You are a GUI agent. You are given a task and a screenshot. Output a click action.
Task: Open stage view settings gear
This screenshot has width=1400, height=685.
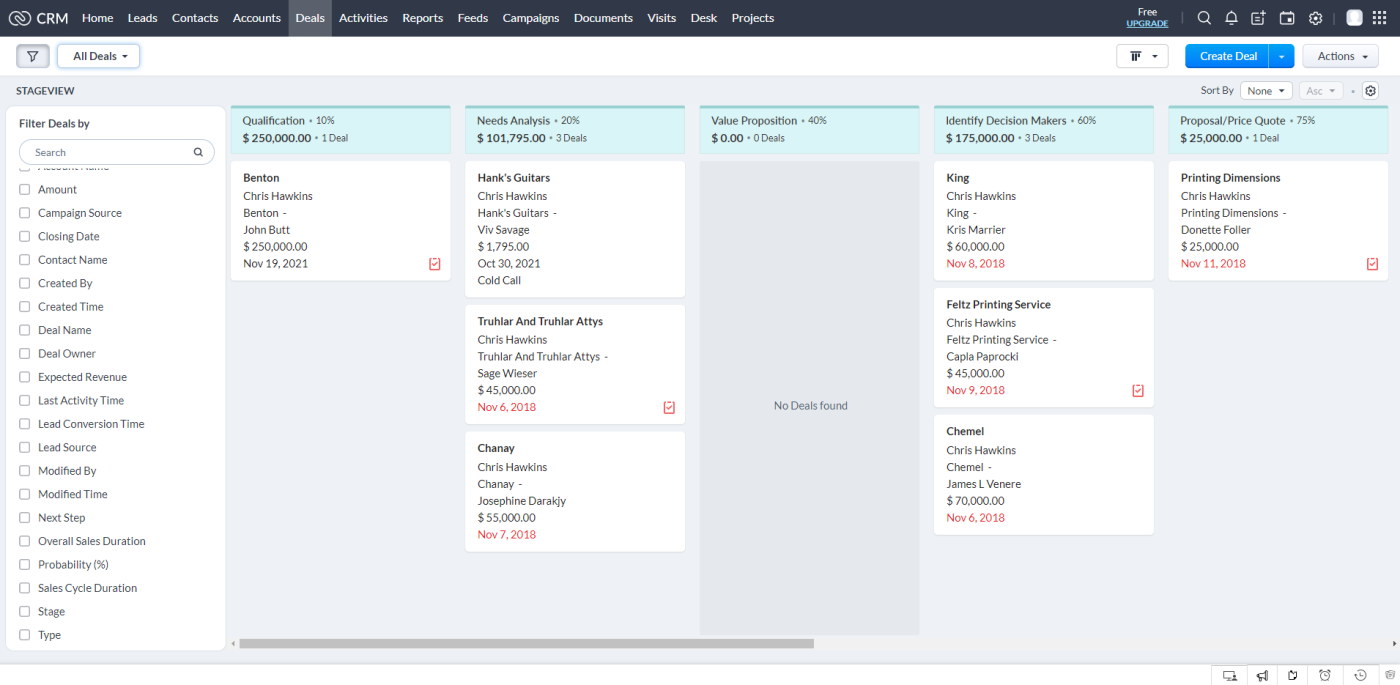[x=1370, y=91]
